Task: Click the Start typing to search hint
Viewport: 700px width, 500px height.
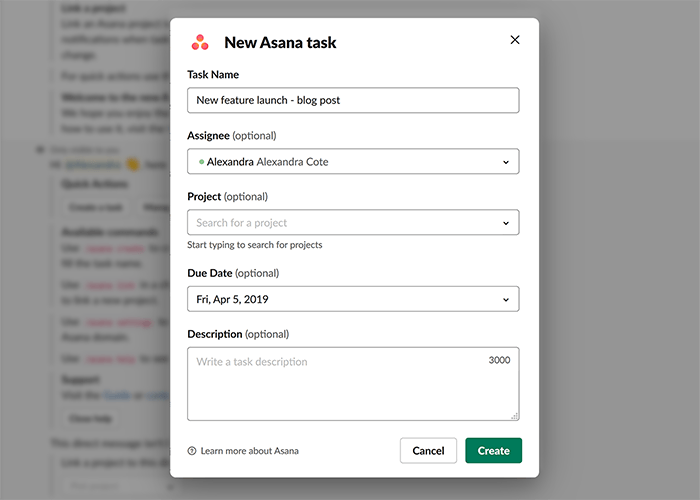Action: click(254, 245)
